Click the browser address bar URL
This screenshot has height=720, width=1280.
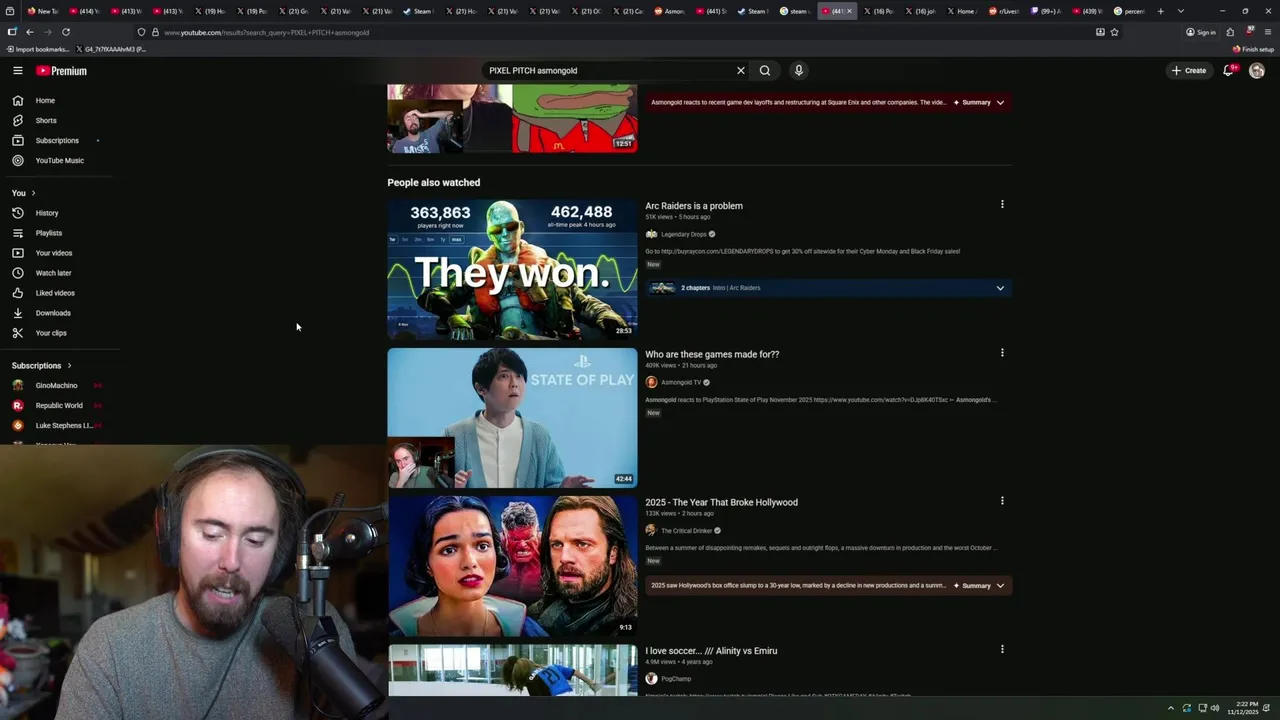266,32
